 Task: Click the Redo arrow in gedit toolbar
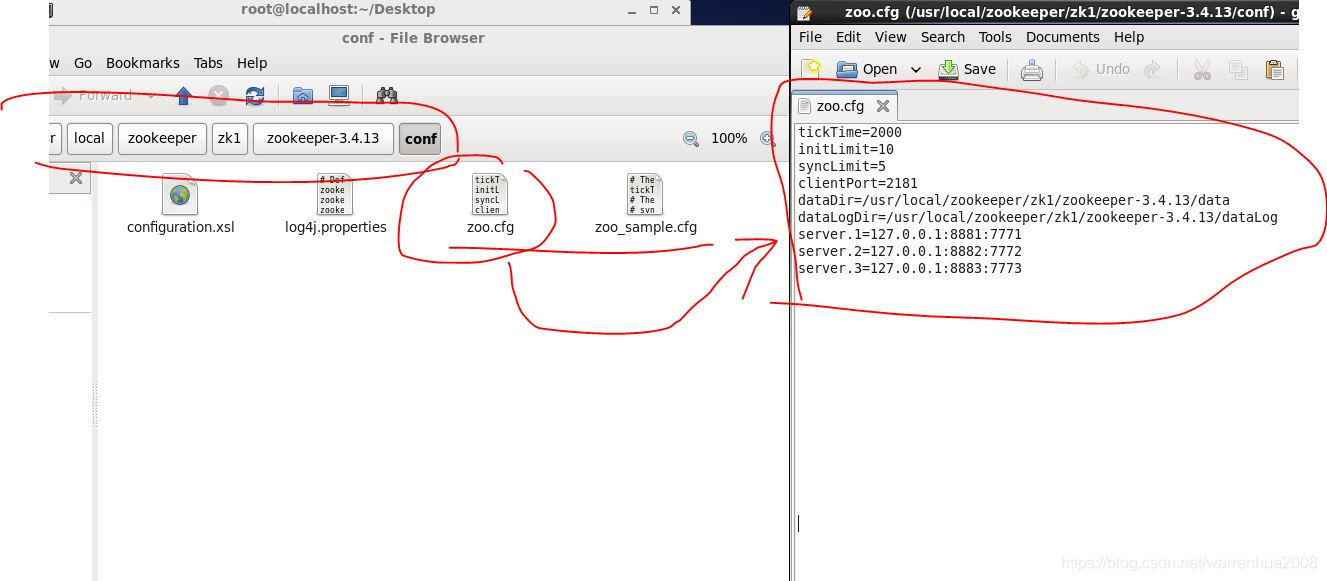click(1152, 69)
